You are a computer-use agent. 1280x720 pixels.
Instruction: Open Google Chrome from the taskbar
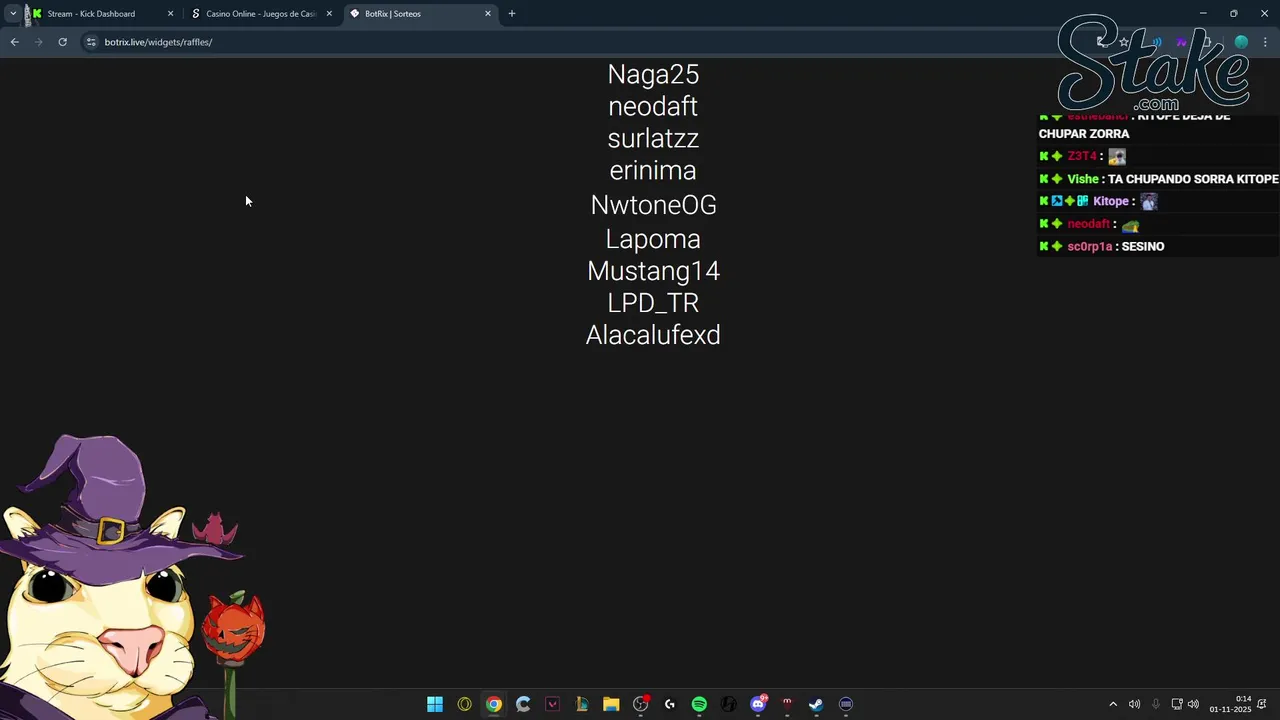494,704
